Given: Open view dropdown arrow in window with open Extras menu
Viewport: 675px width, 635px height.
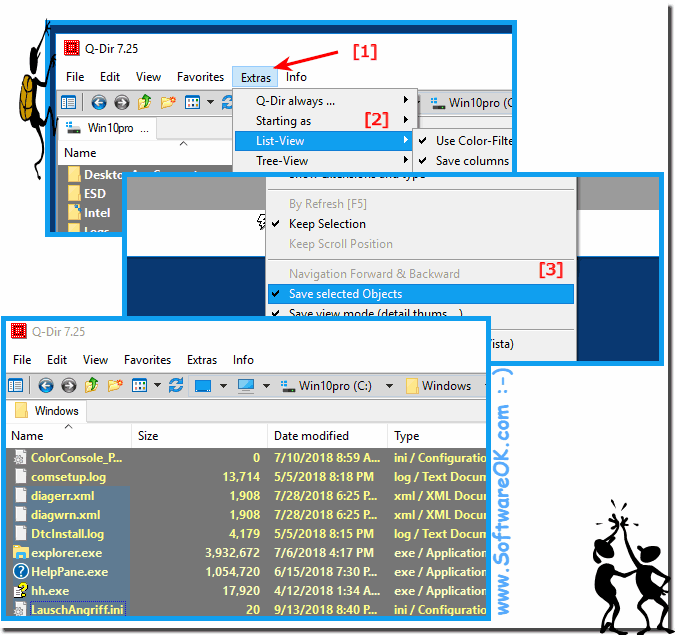Looking at the screenshot, I should 210,102.
